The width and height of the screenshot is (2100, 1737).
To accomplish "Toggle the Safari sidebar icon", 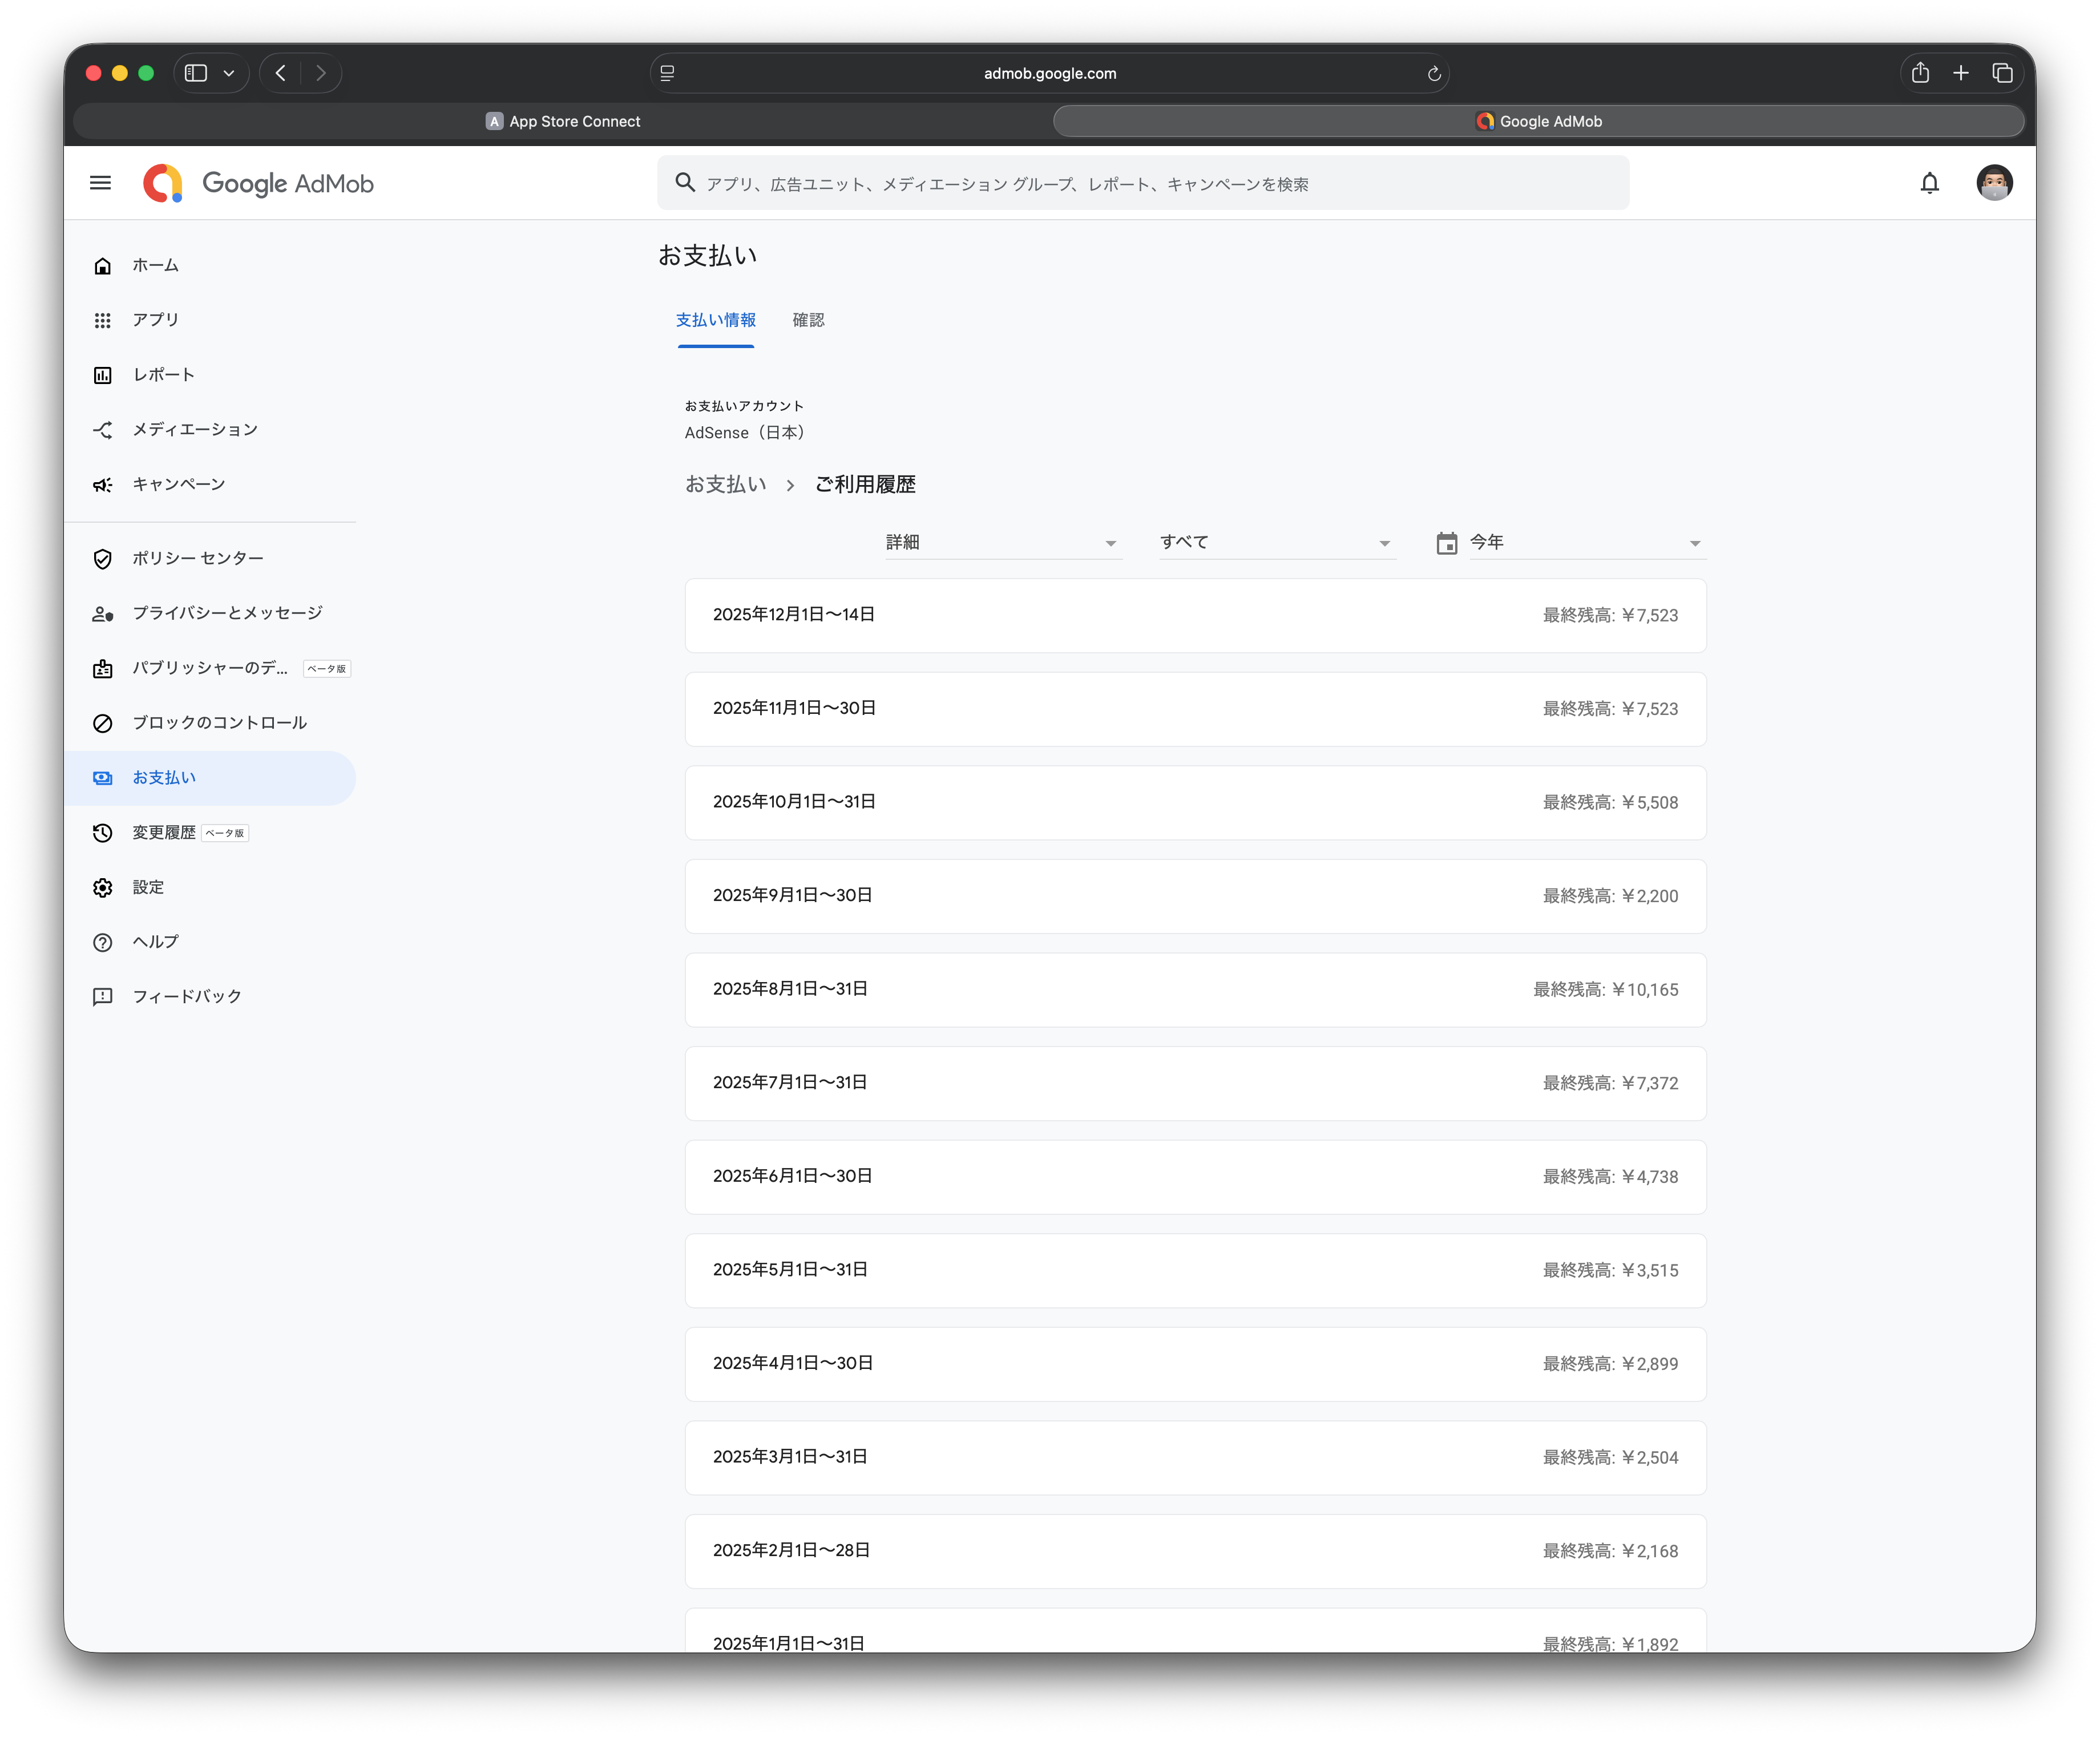I will pyautogui.click(x=196, y=73).
